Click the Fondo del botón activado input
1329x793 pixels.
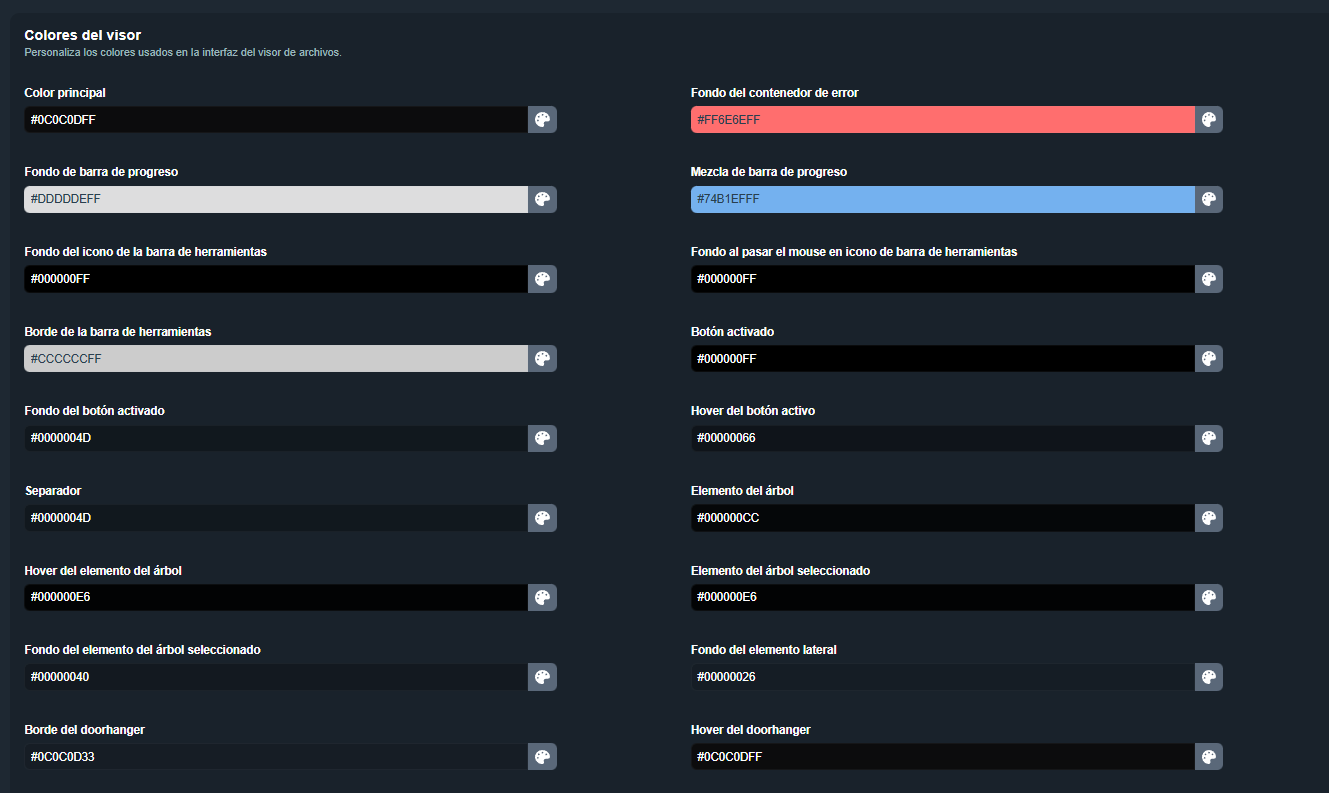pyautogui.click(x=275, y=438)
